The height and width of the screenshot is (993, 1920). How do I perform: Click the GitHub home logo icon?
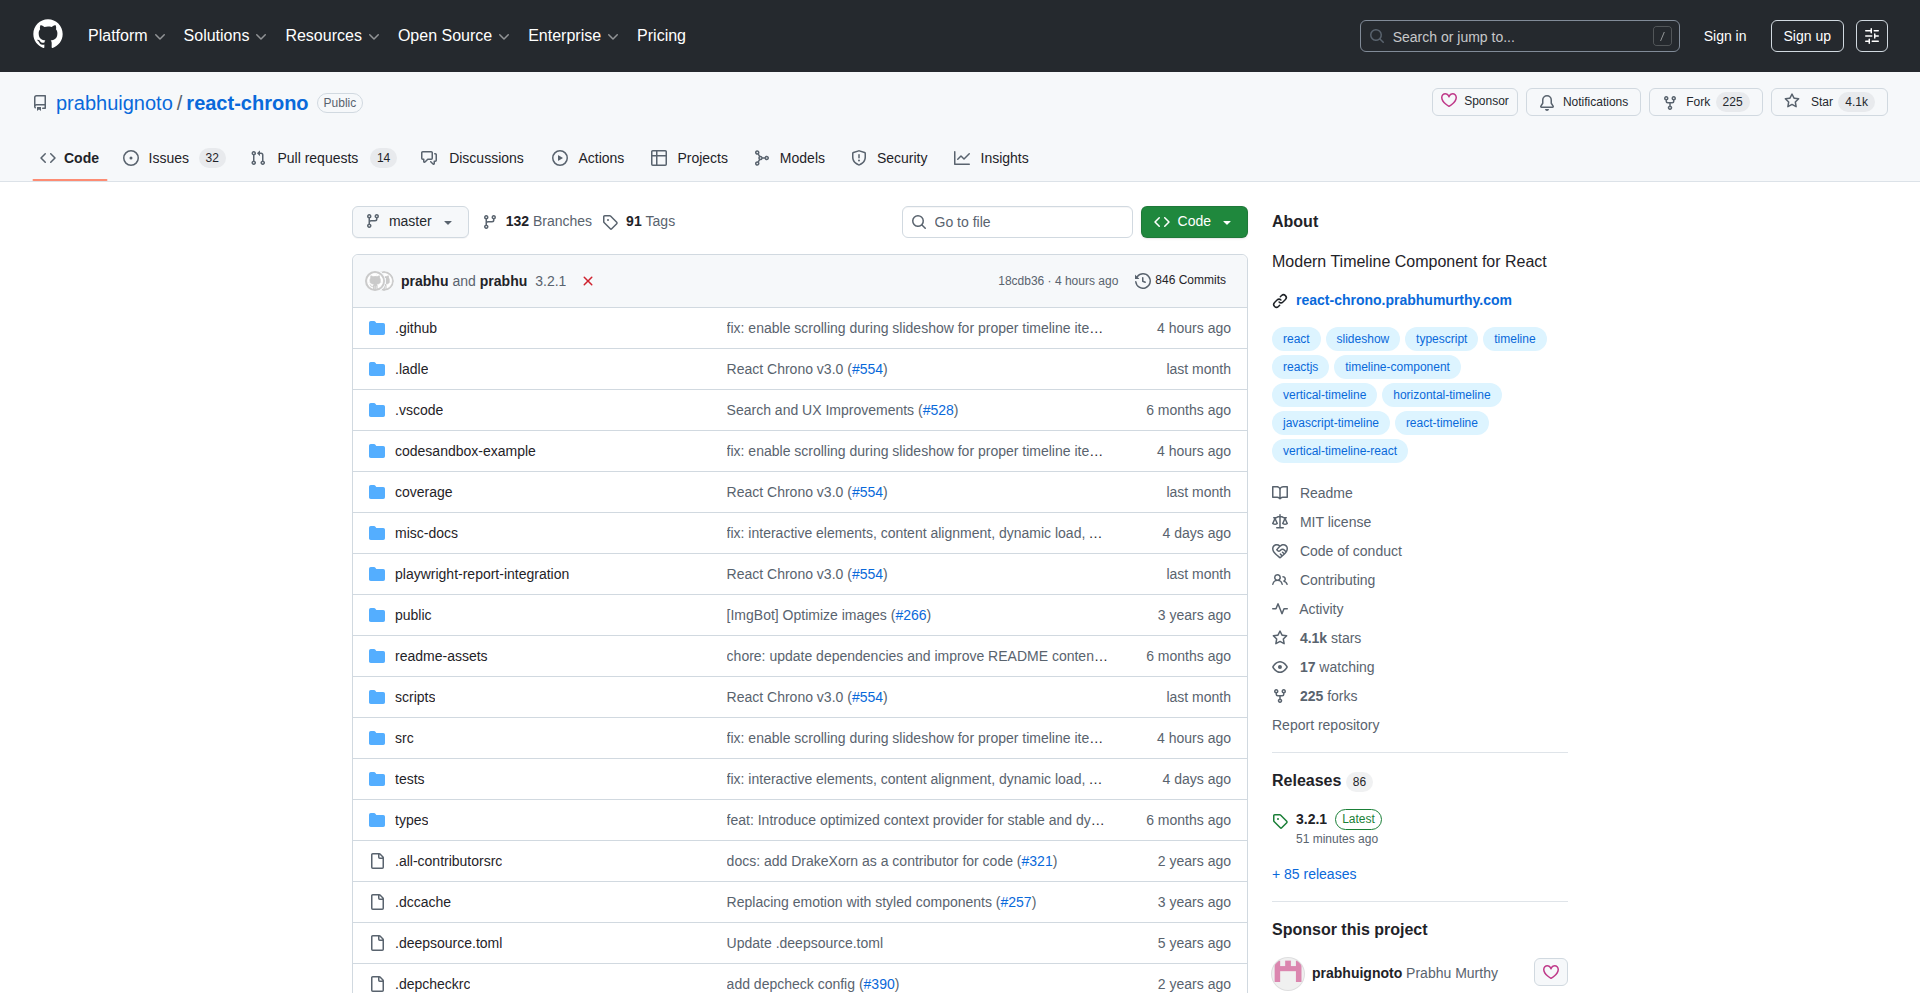46,35
